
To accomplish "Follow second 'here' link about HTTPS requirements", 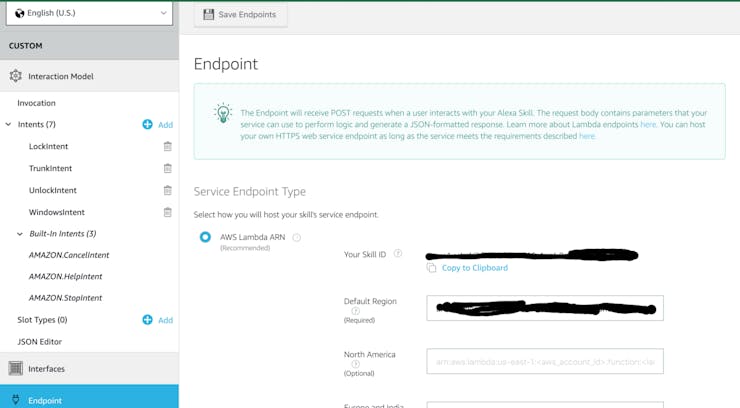I will point(587,136).
